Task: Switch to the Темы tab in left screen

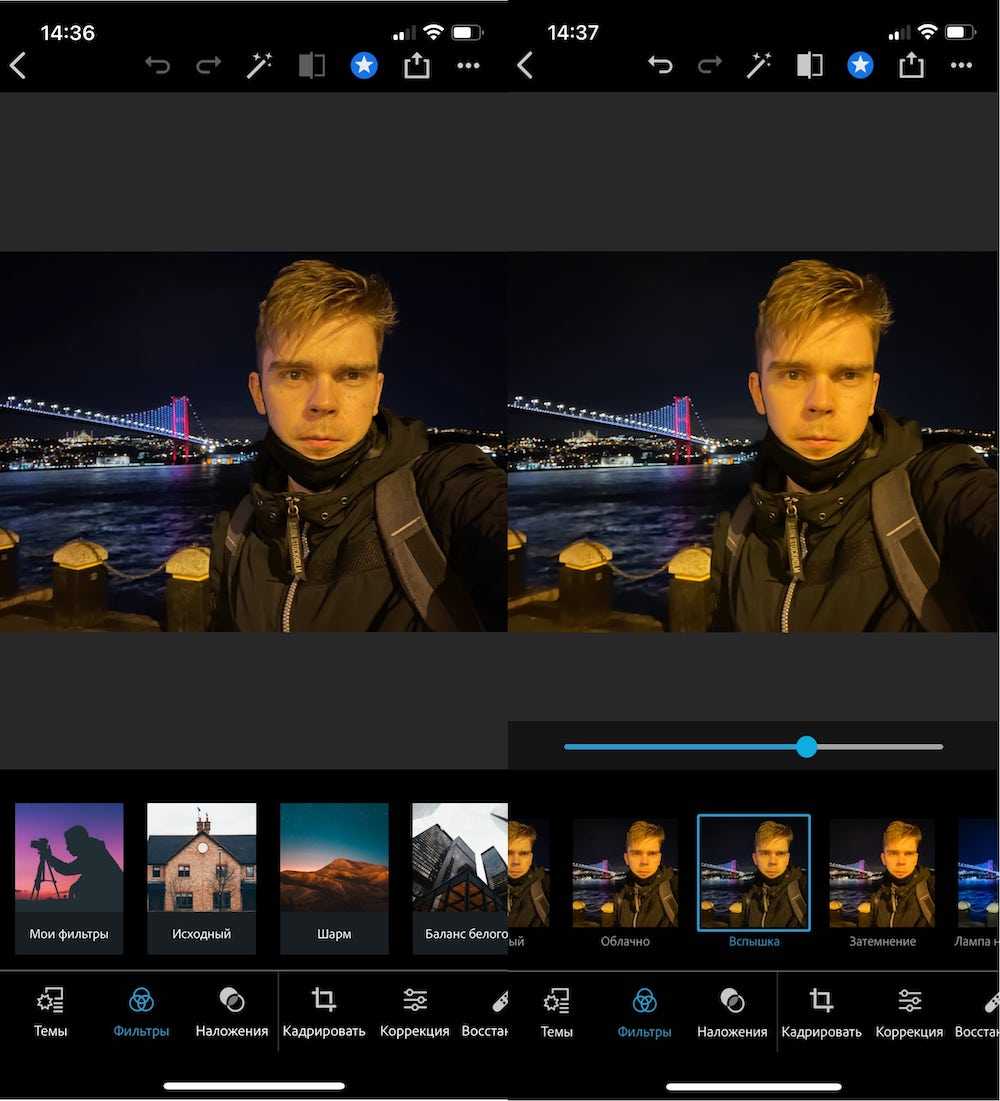Action: (50, 1012)
